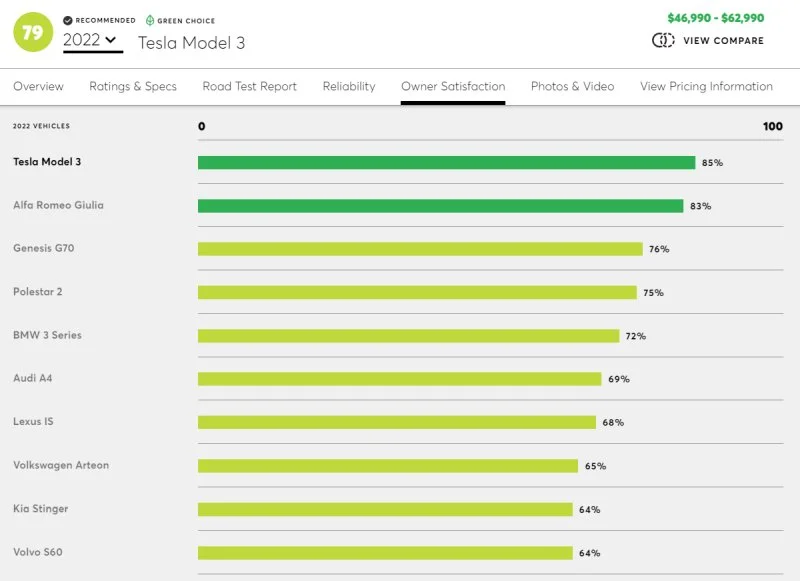Switch to the Overview tab
The width and height of the screenshot is (800, 581).
(x=38, y=87)
